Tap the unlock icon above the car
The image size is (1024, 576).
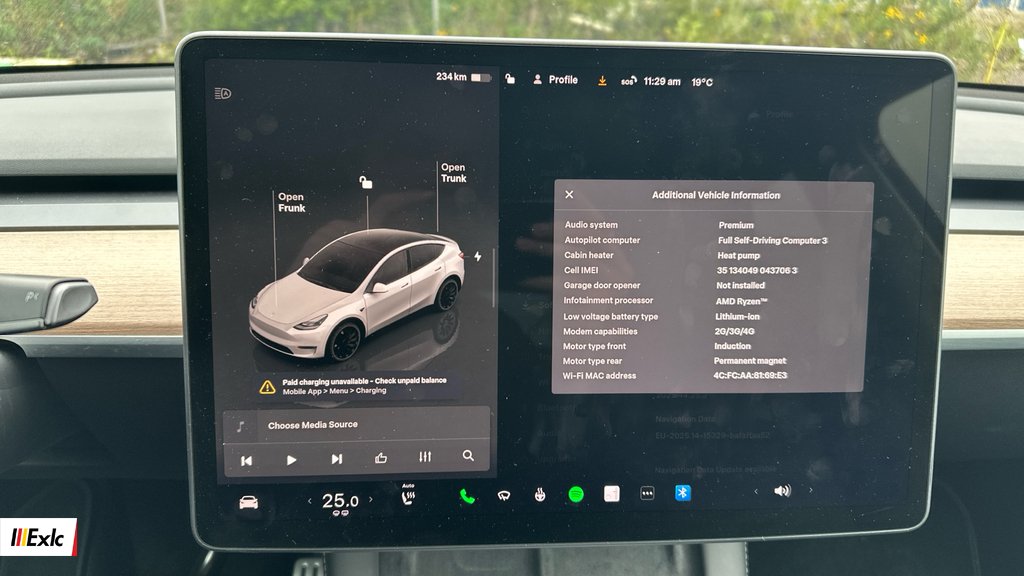pos(366,182)
